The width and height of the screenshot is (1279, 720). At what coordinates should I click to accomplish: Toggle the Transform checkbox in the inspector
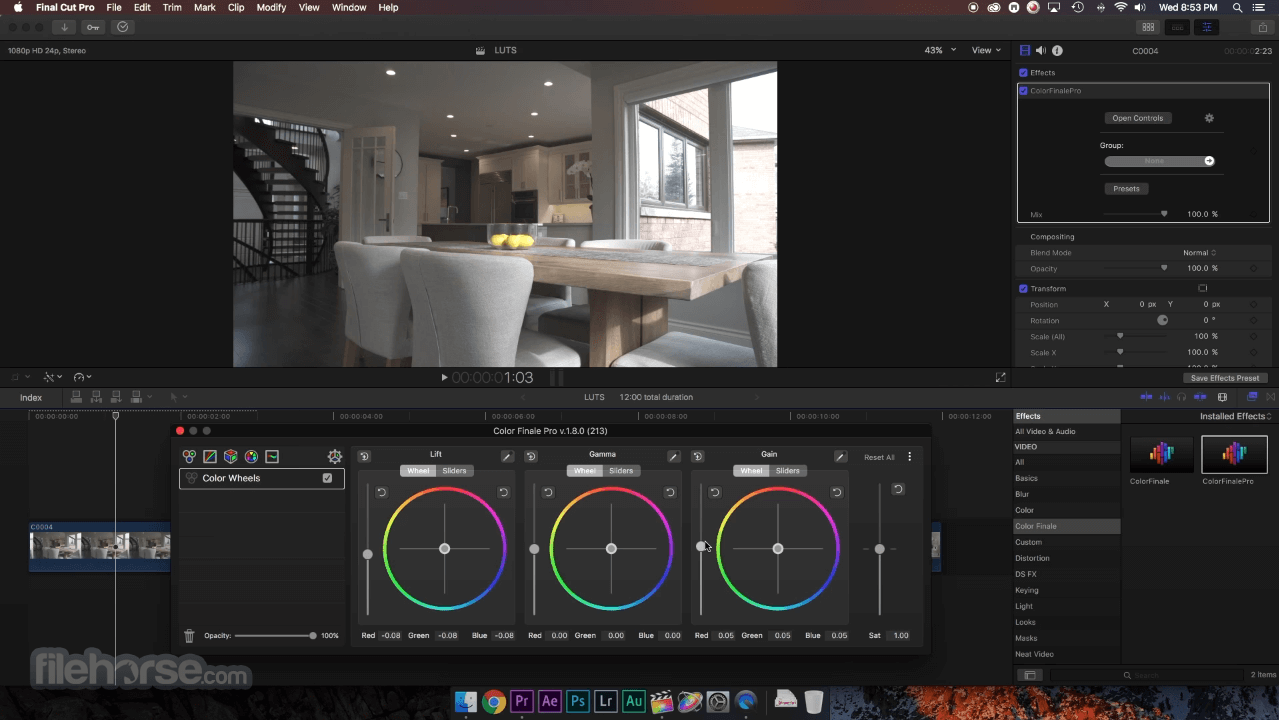1023,289
